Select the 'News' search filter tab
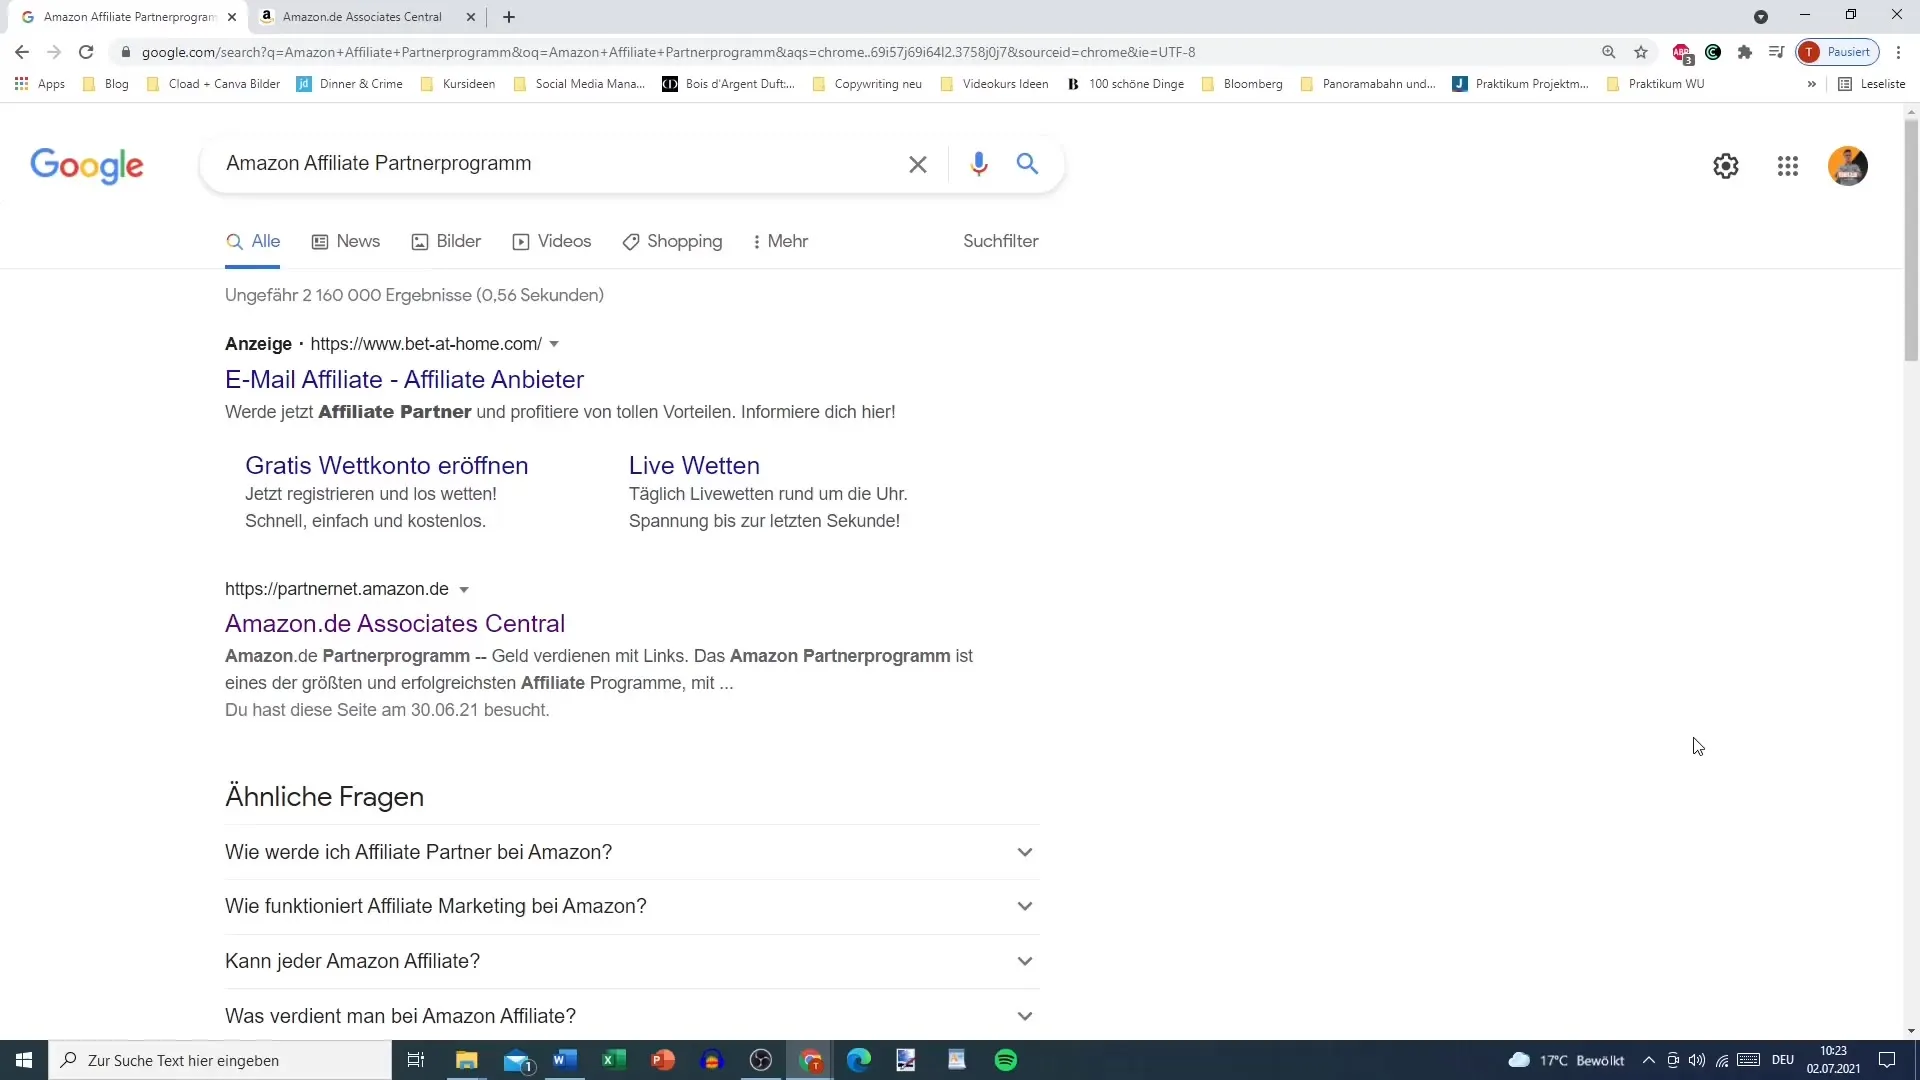Image resolution: width=1920 pixels, height=1080 pixels. (x=357, y=241)
